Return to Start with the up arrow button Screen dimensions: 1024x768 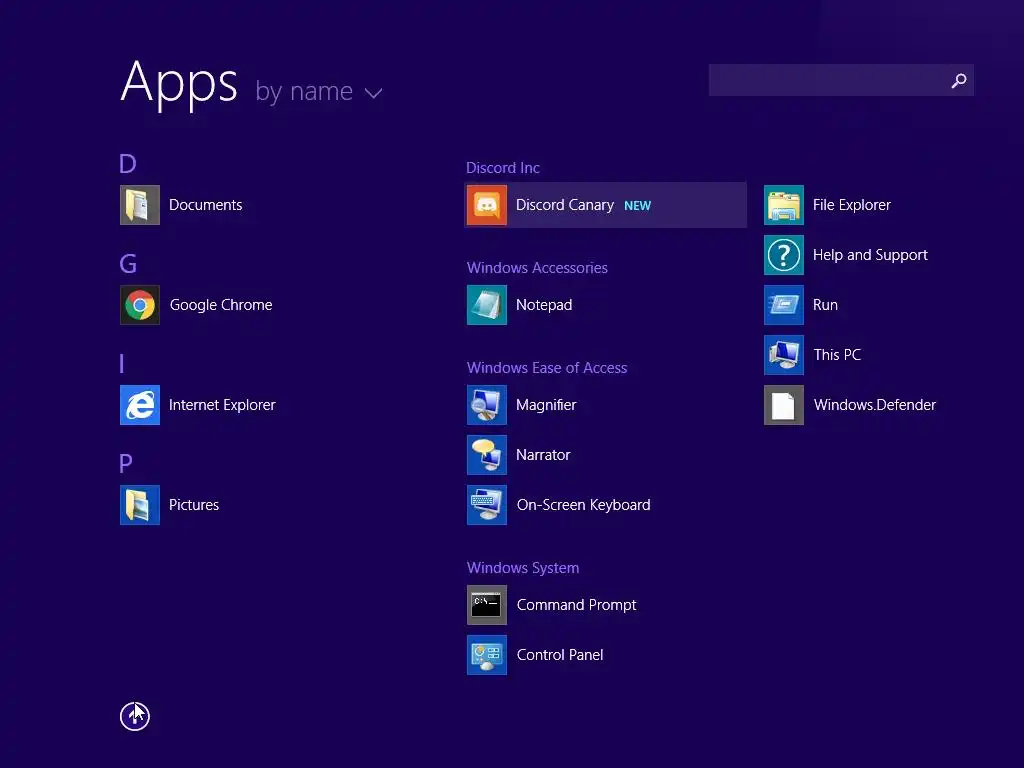click(x=135, y=716)
